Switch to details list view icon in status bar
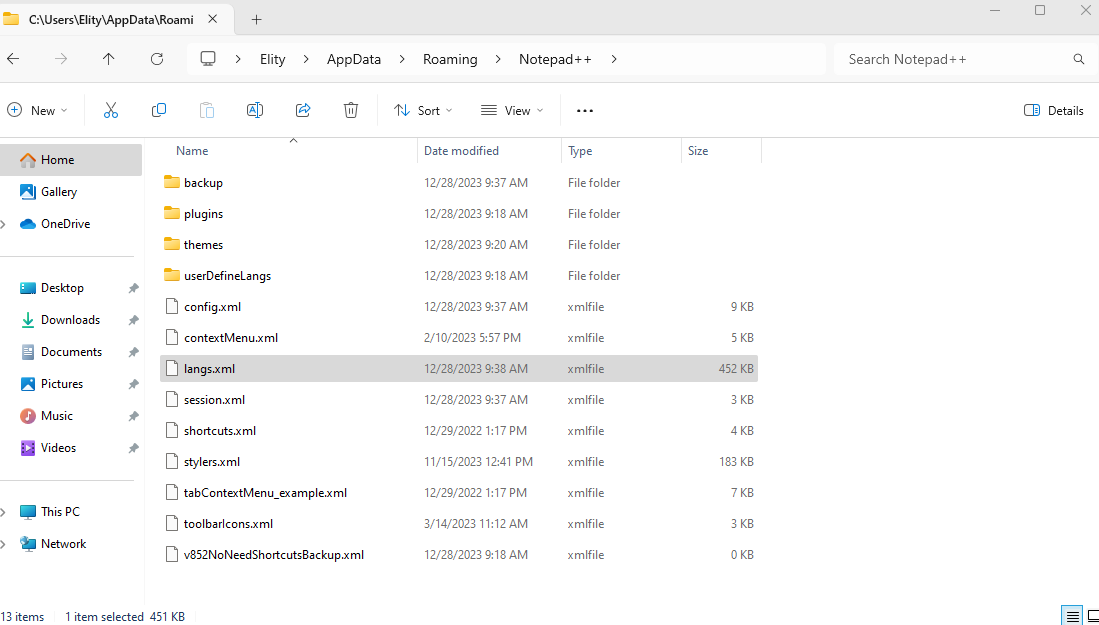 point(1072,617)
